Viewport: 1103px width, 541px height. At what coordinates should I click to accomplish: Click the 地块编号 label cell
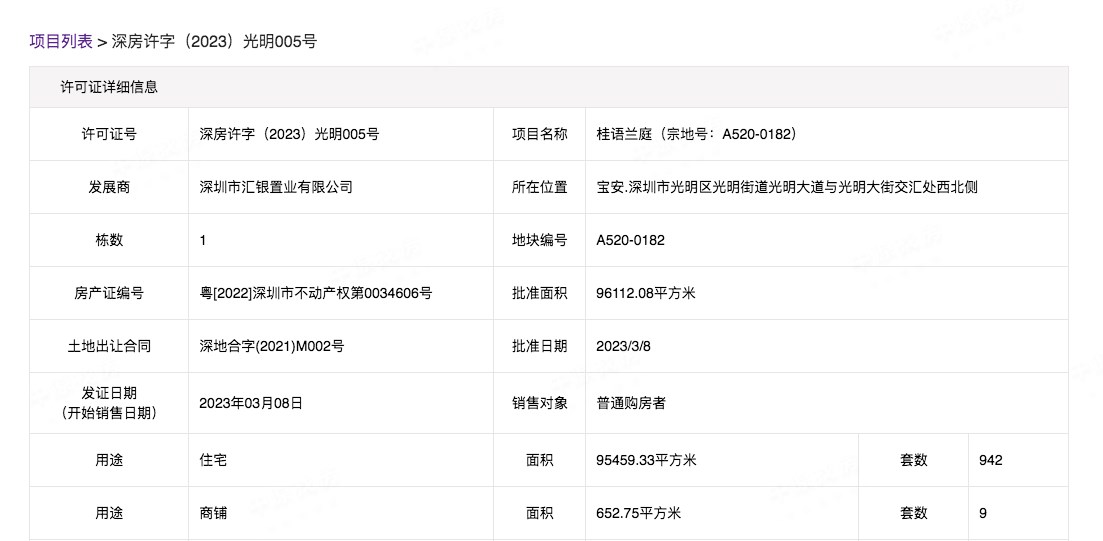pos(540,240)
